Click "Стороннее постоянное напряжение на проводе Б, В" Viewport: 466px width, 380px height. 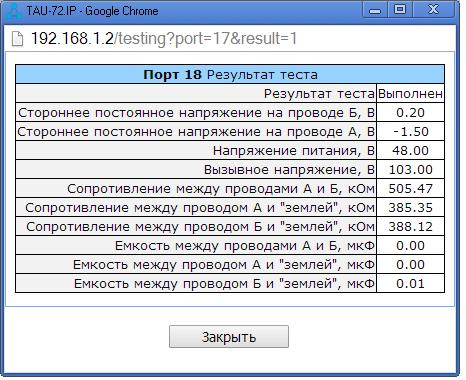196,113
